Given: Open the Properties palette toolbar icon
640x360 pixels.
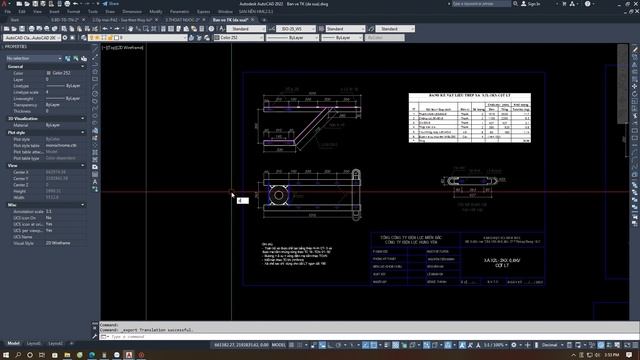Looking at the screenshot, I should 163,29.
